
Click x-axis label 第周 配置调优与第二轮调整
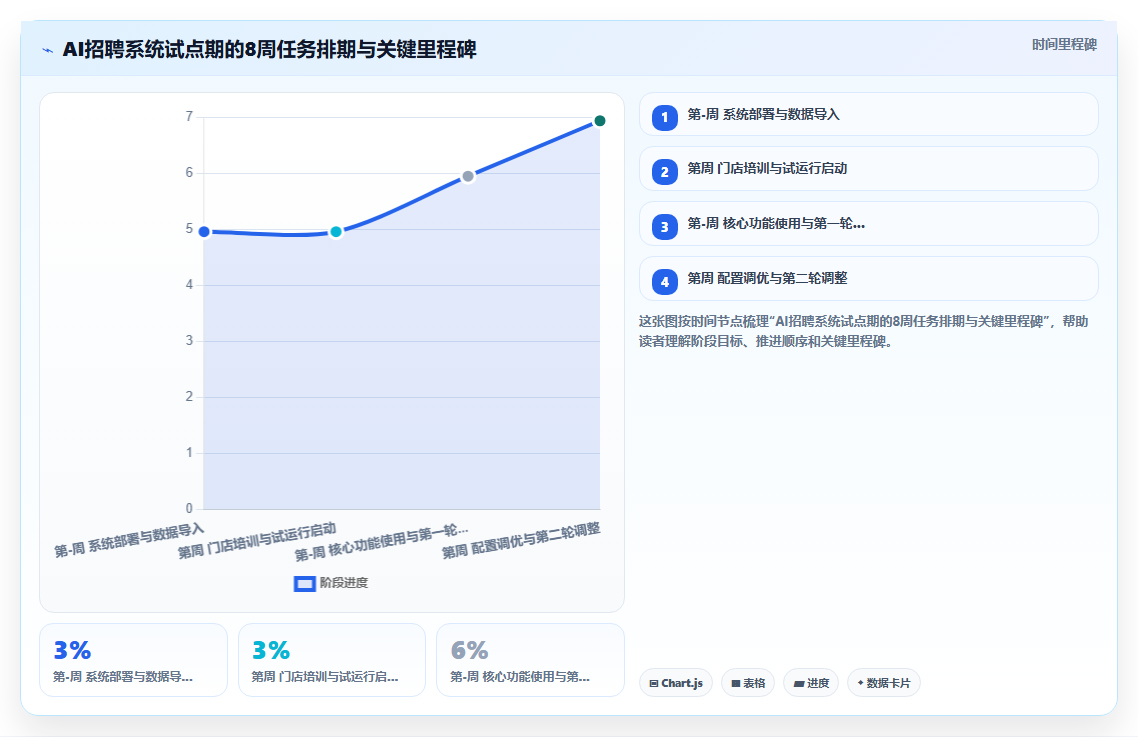click(521, 541)
